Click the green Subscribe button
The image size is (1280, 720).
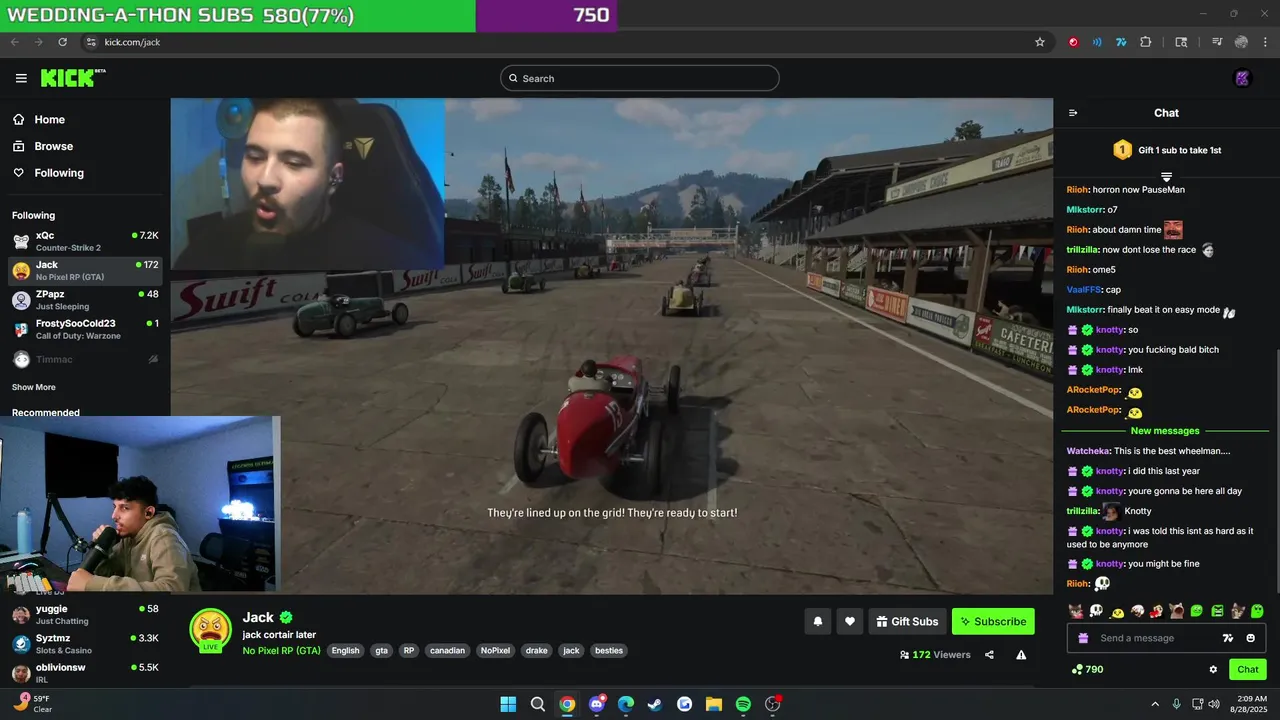coord(993,621)
